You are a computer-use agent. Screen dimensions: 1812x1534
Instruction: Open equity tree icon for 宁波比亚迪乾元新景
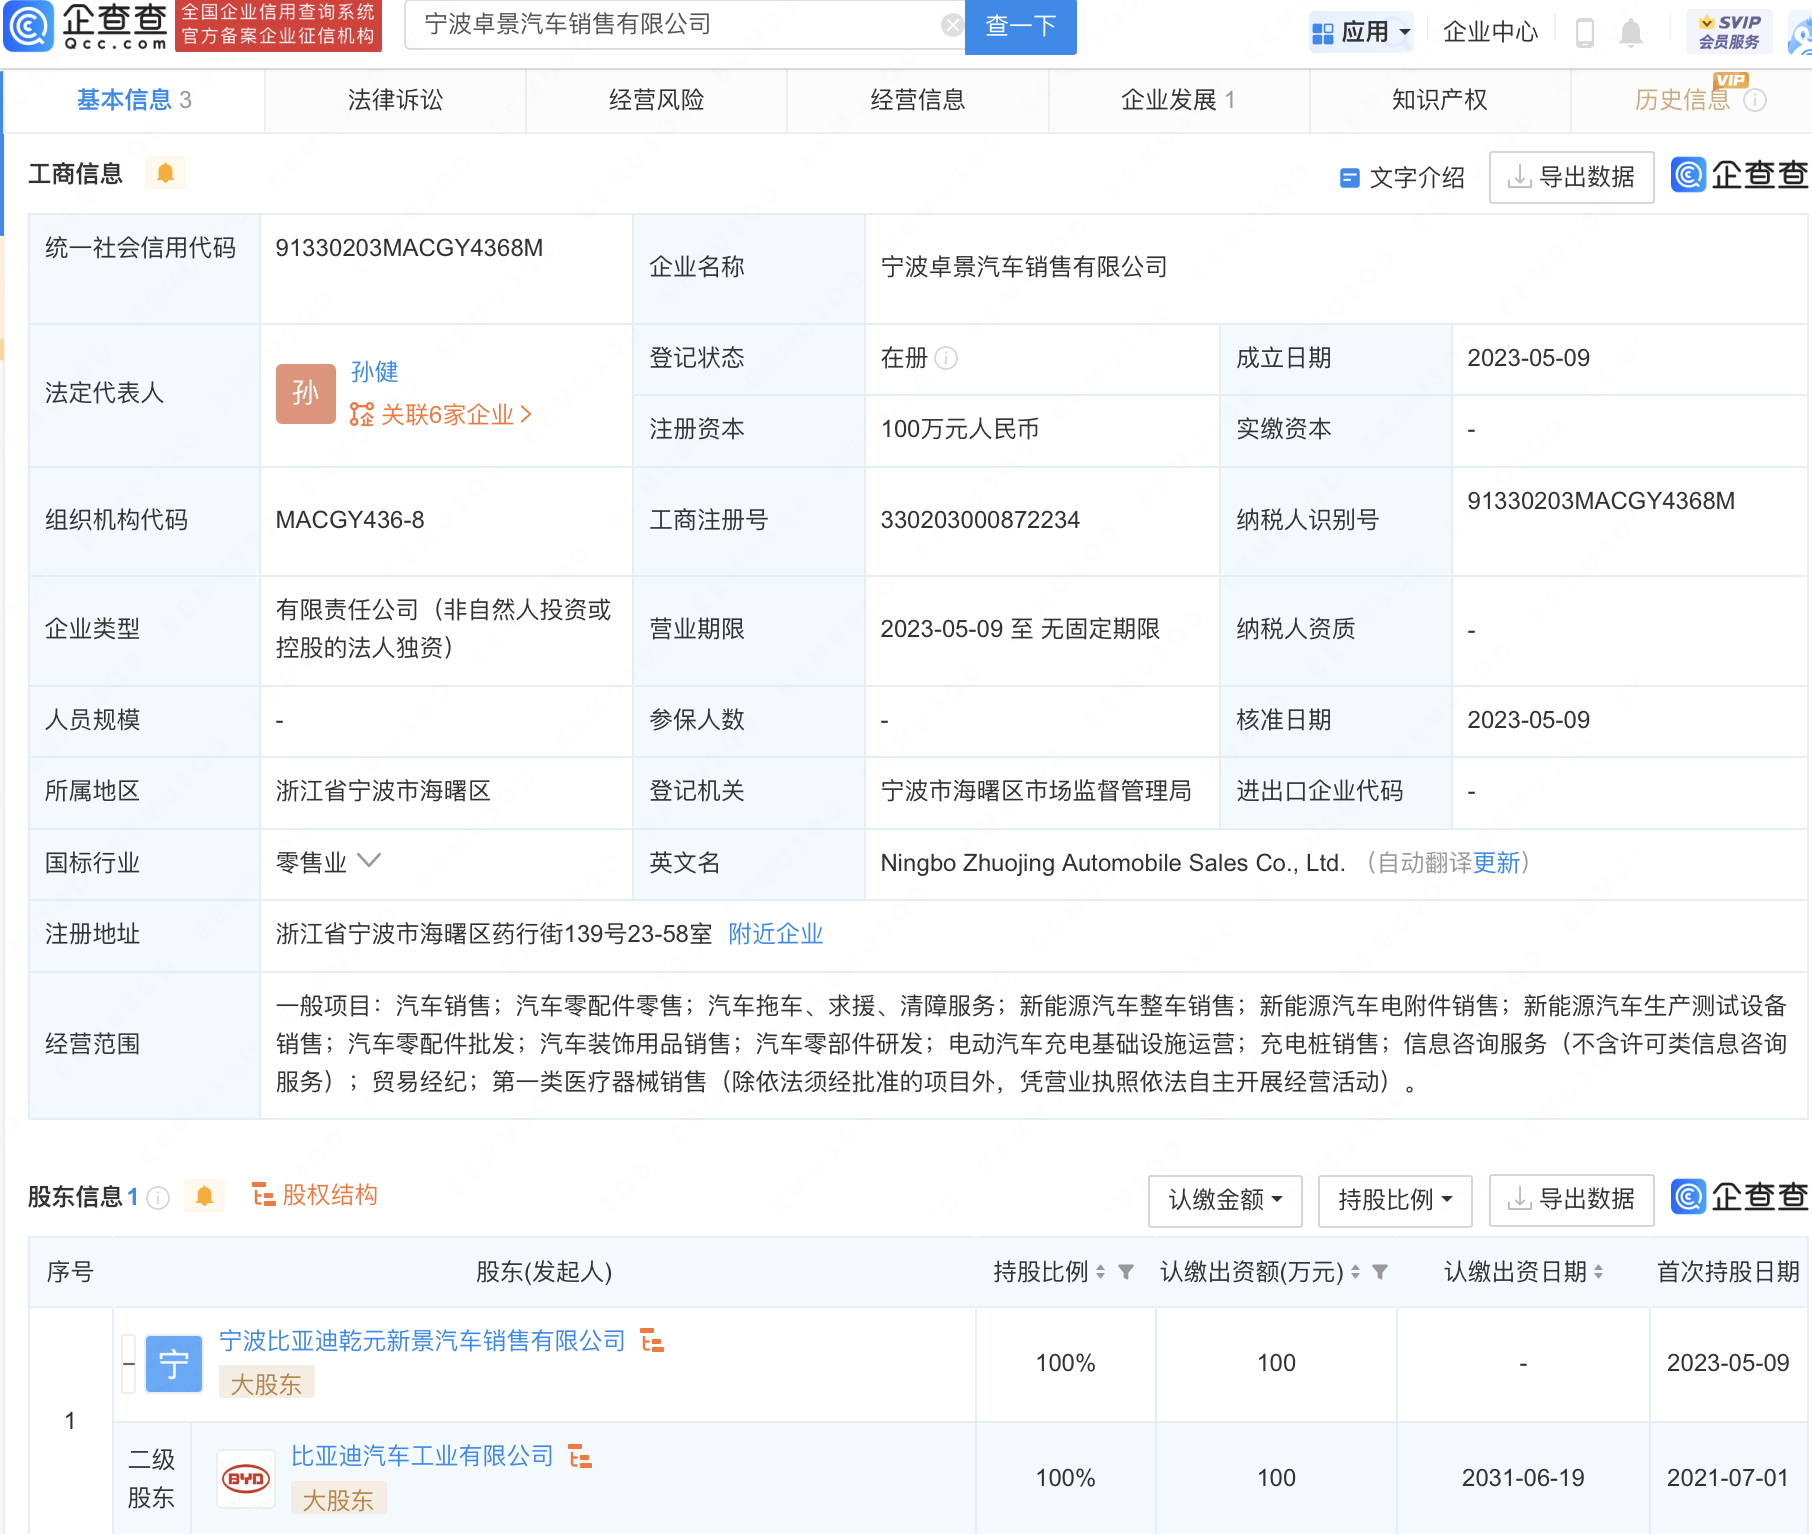652,1341
